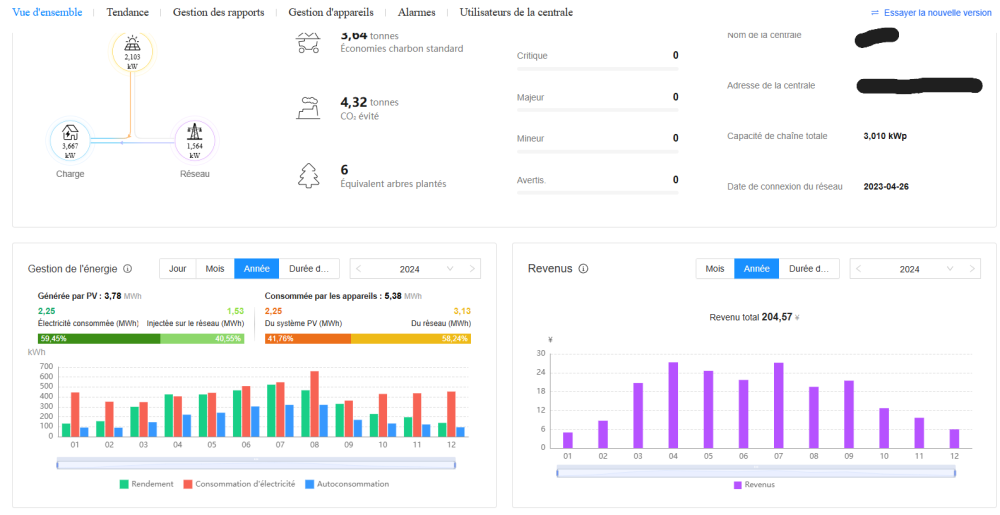The height and width of the screenshot is (515, 1000).
Task: Click the energy chart zoom range slider
Action: [256, 464]
